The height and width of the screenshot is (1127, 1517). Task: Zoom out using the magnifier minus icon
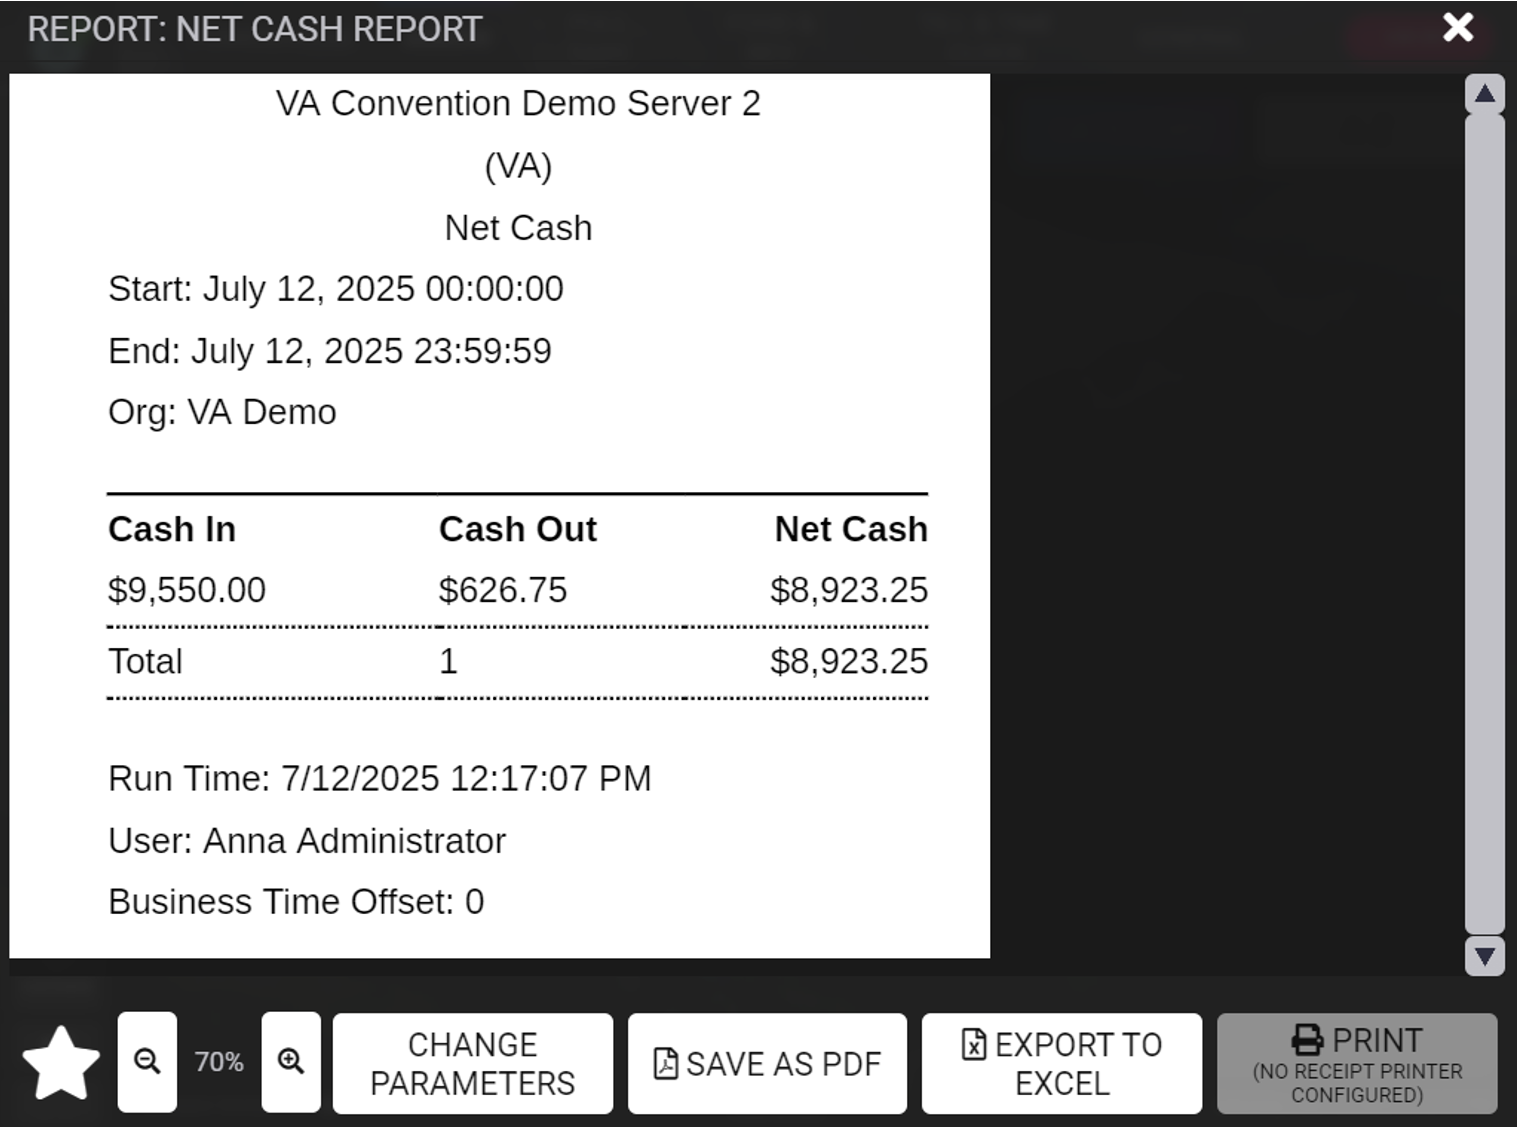tap(147, 1062)
